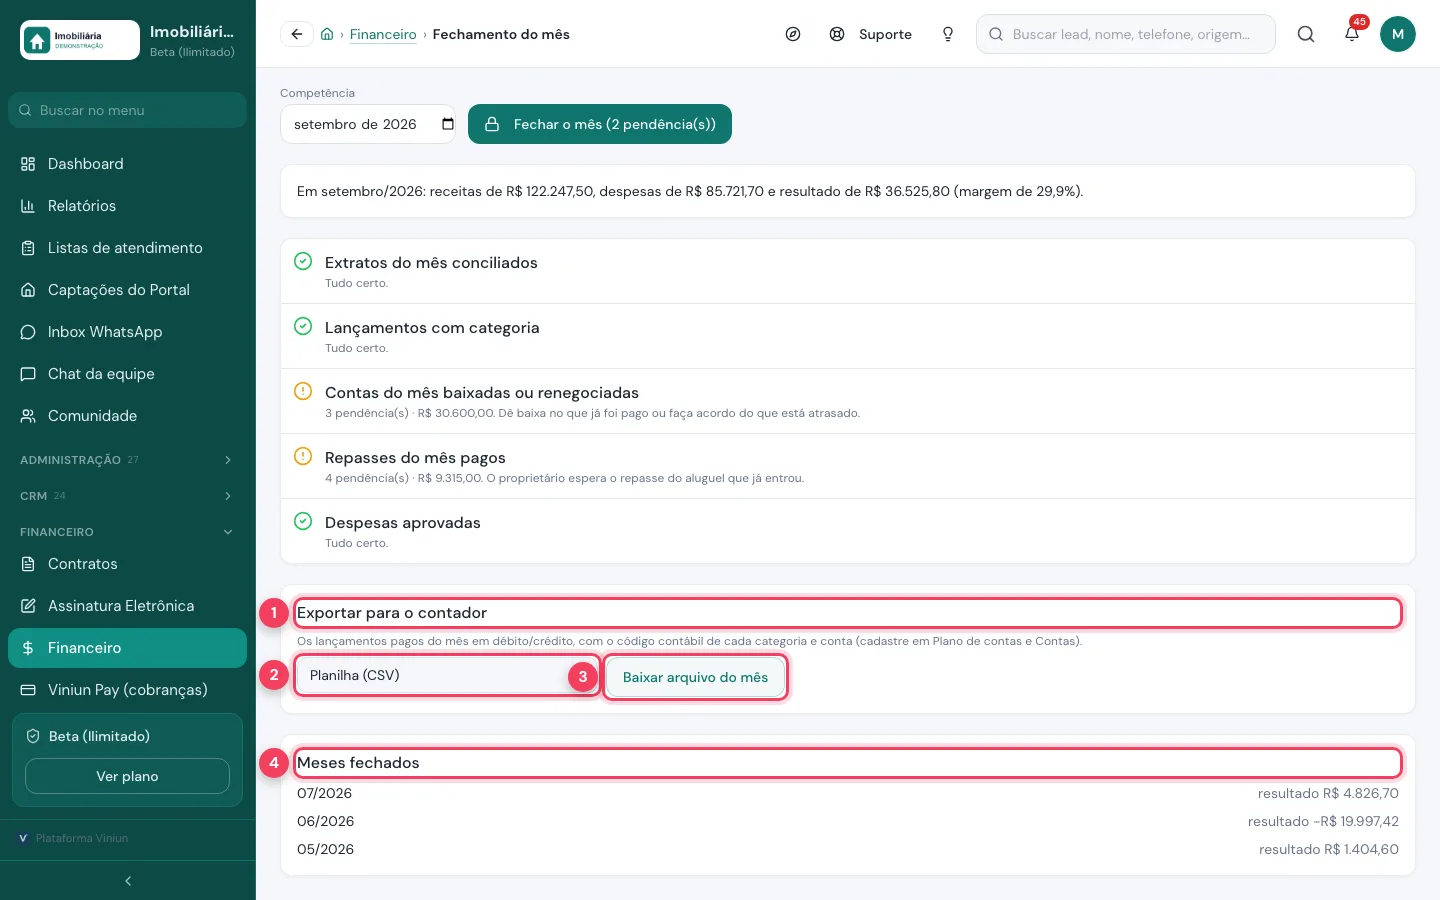Select Lançamentos com categoria row
This screenshot has width=1440, height=900.
click(848, 336)
